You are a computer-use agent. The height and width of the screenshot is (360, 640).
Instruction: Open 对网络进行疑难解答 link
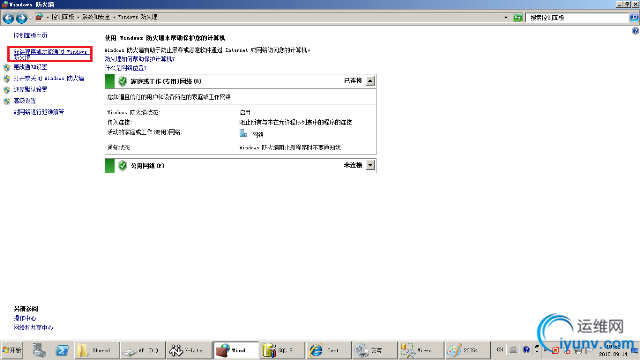click(39, 112)
